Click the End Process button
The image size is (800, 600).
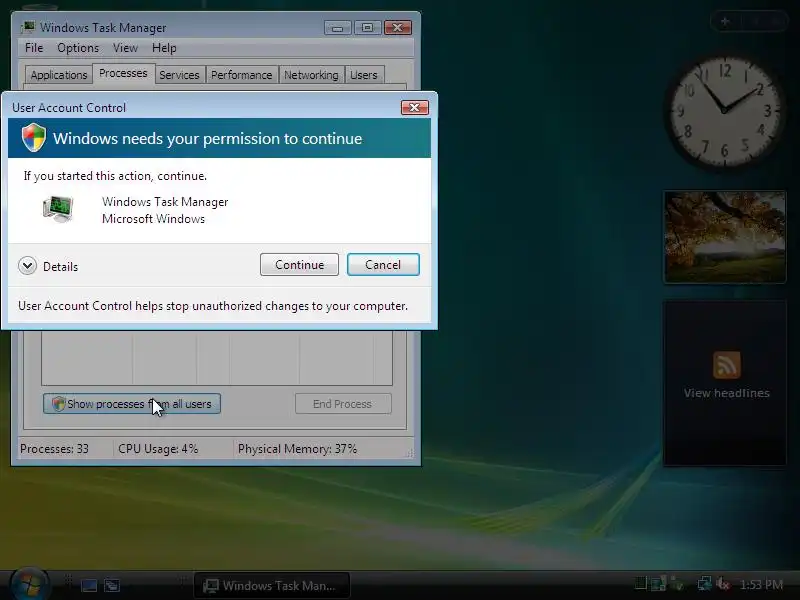(x=343, y=404)
